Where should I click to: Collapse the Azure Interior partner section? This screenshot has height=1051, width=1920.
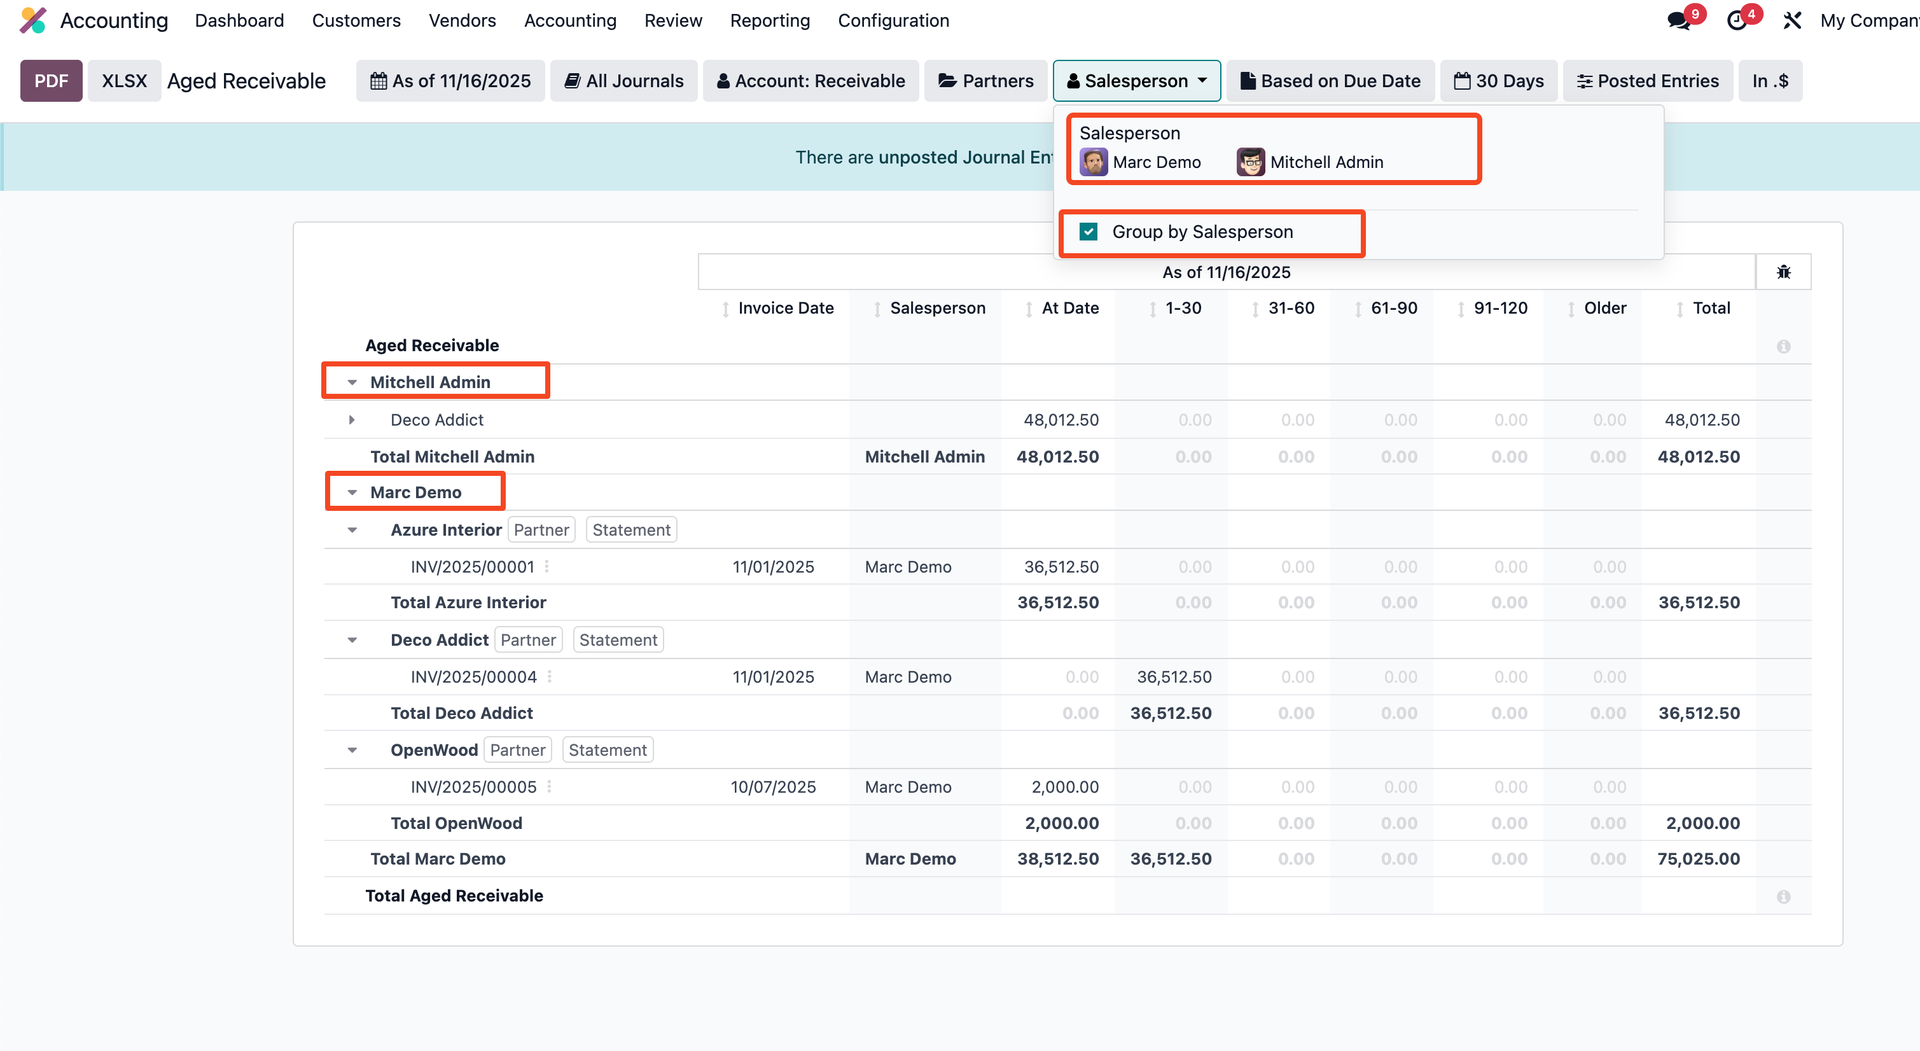click(x=352, y=531)
